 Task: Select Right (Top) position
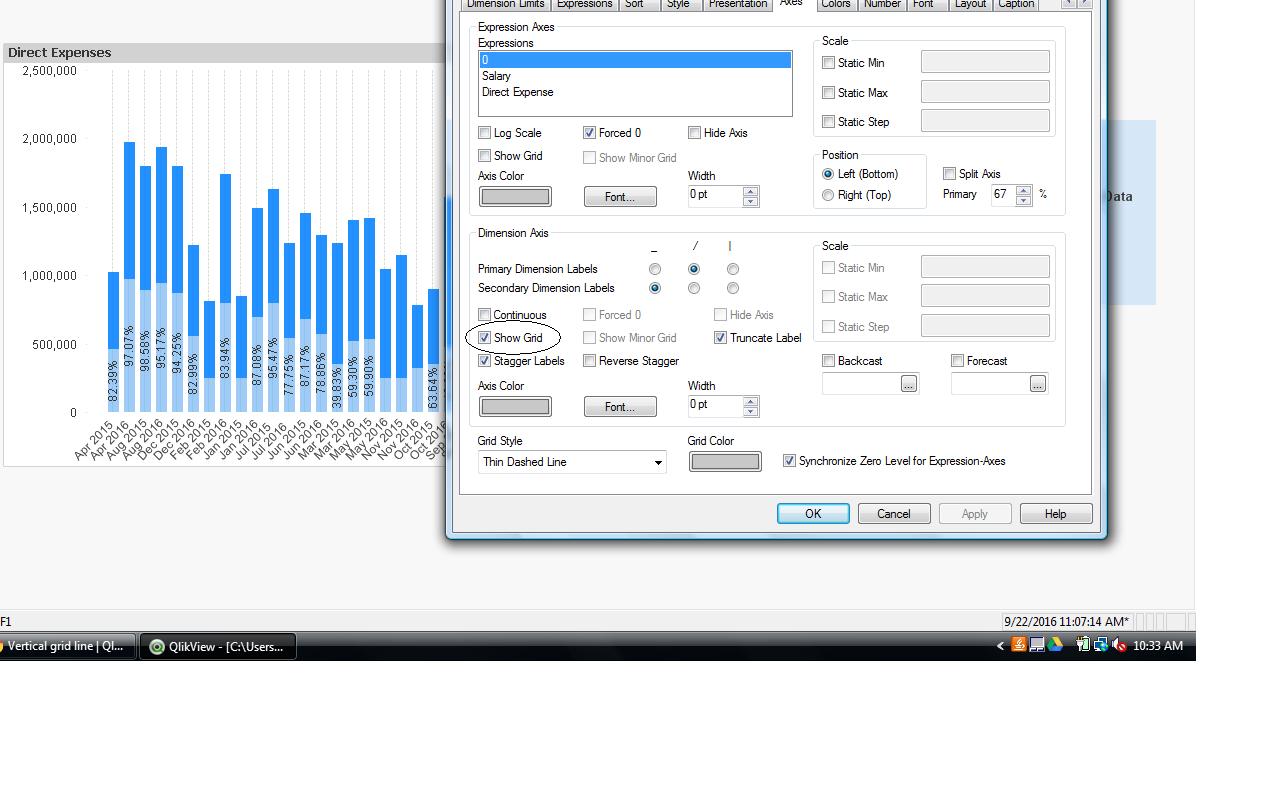point(828,195)
